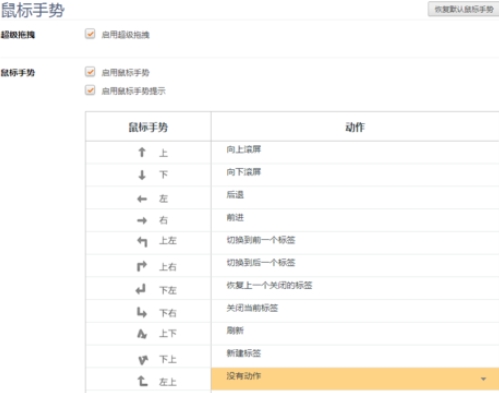
Task: Open action dropdown showing 没有动作
Action: pos(355,379)
